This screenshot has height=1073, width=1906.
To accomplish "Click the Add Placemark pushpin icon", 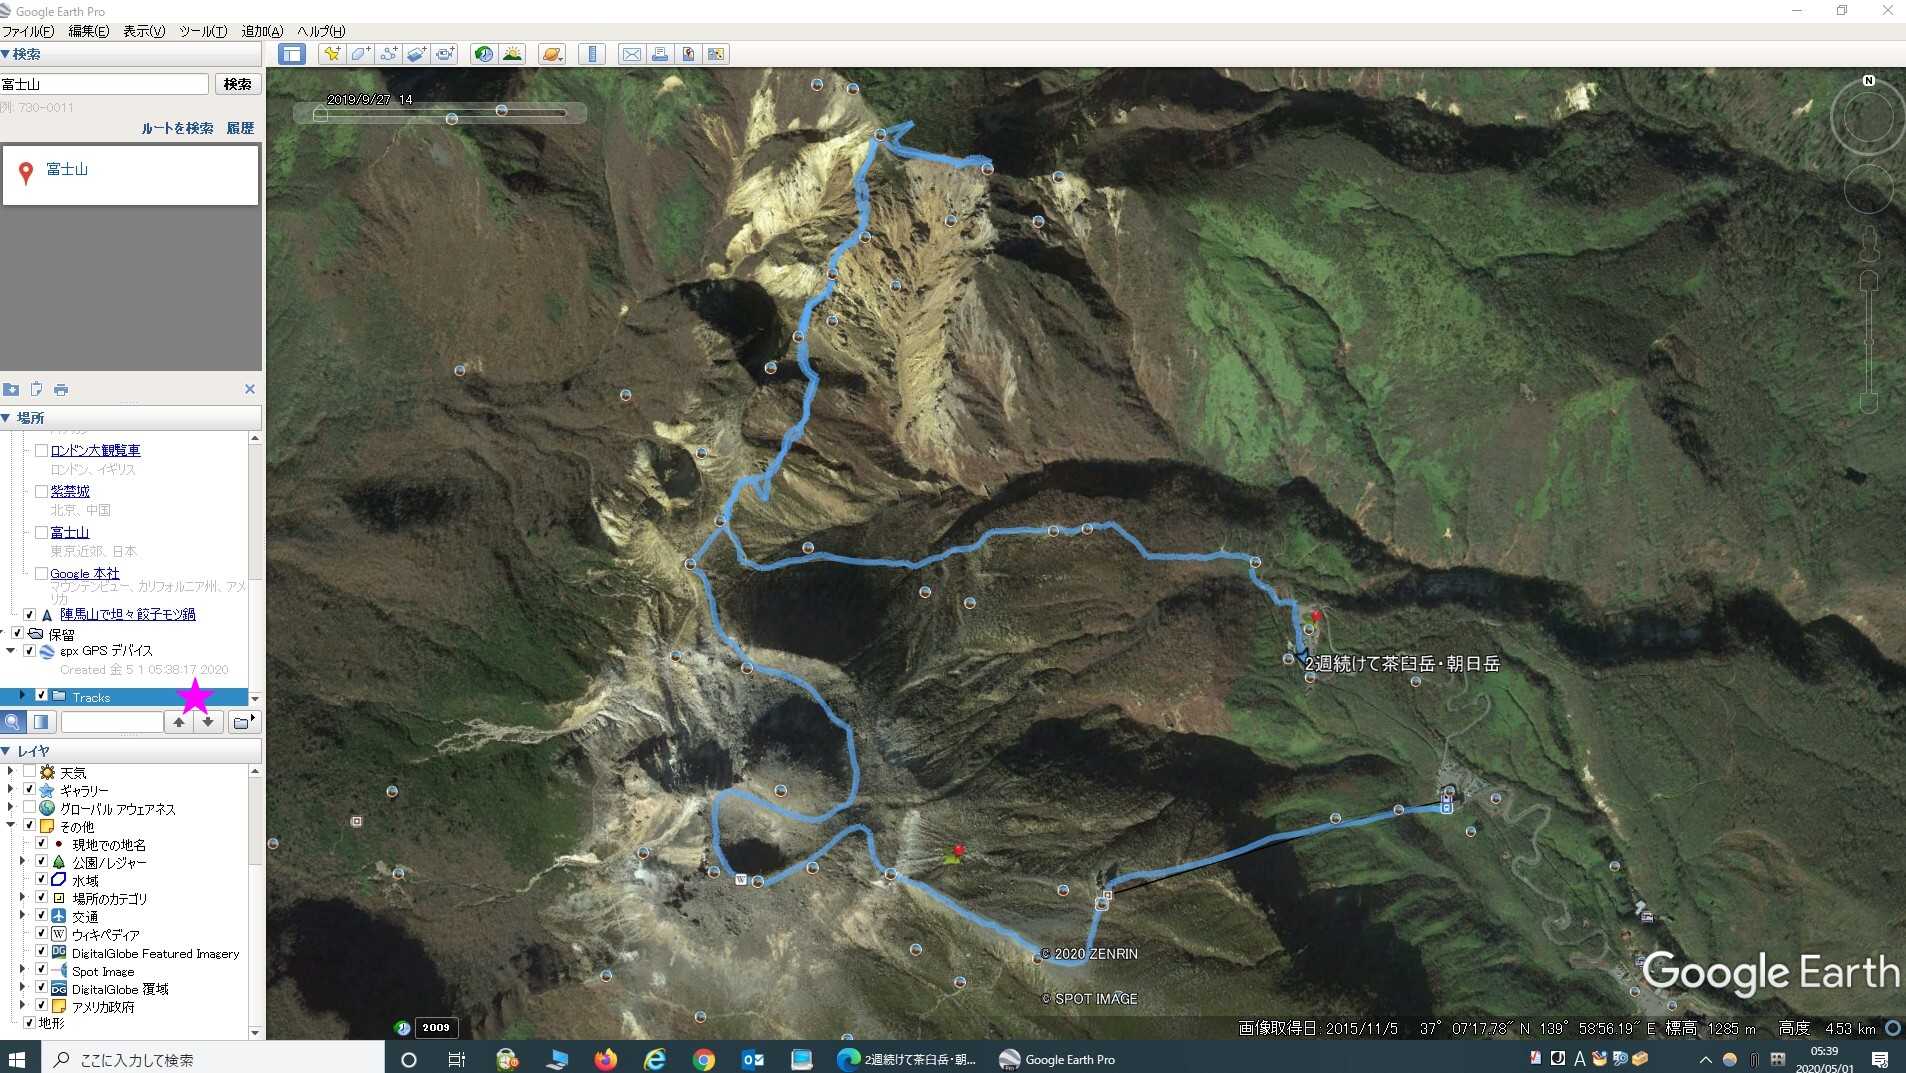I will (x=331, y=54).
